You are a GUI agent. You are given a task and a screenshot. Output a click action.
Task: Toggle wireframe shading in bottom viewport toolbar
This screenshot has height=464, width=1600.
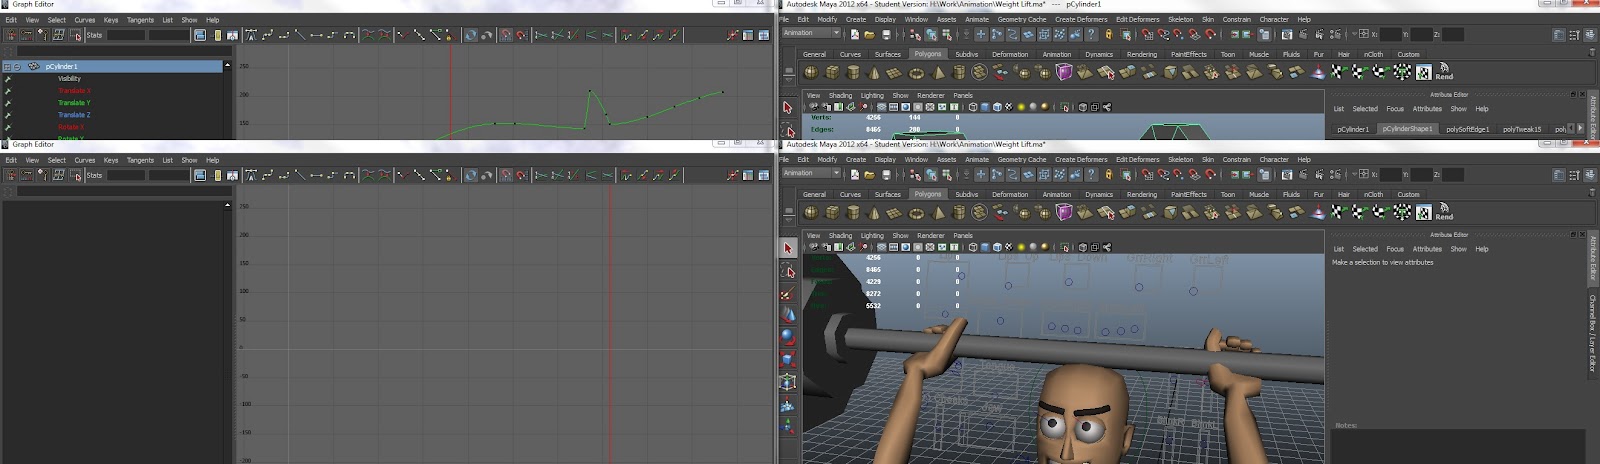(973, 247)
